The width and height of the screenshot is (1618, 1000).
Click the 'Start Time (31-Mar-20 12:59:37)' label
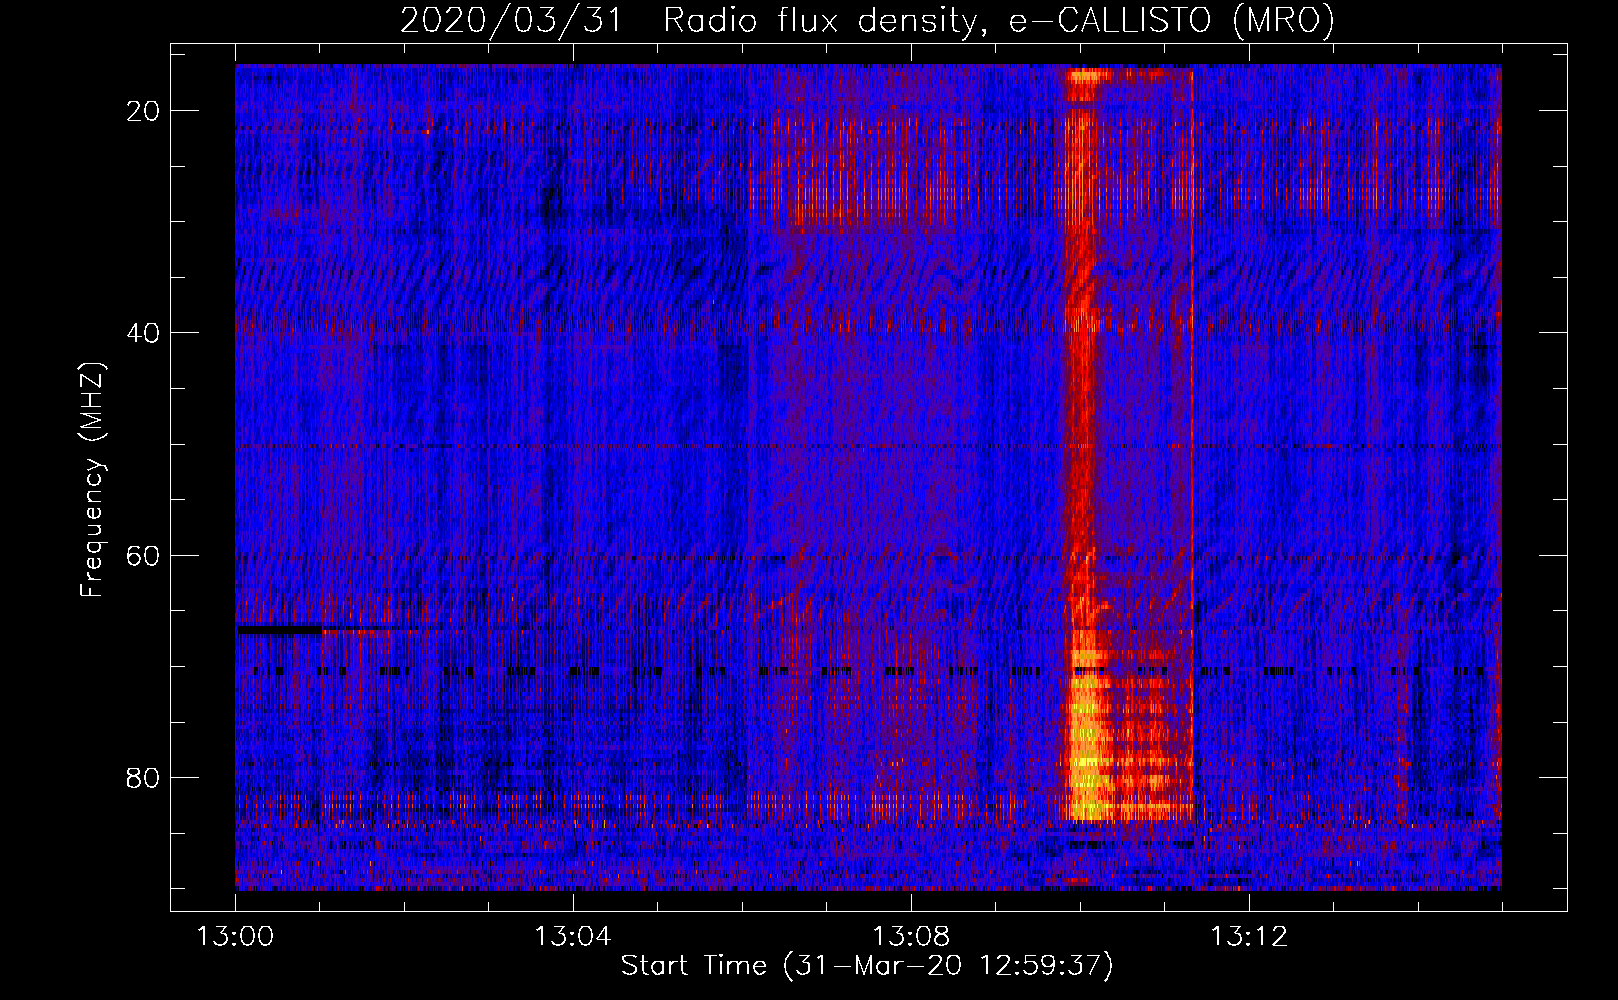(x=867, y=966)
